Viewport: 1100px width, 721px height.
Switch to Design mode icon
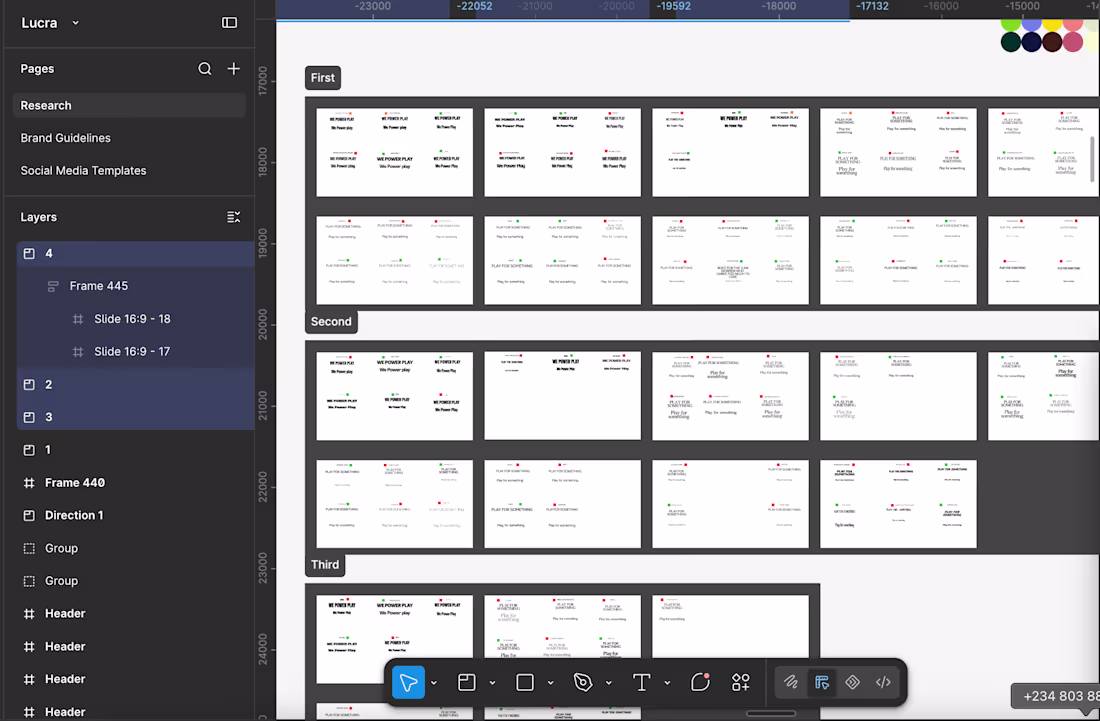(x=822, y=682)
